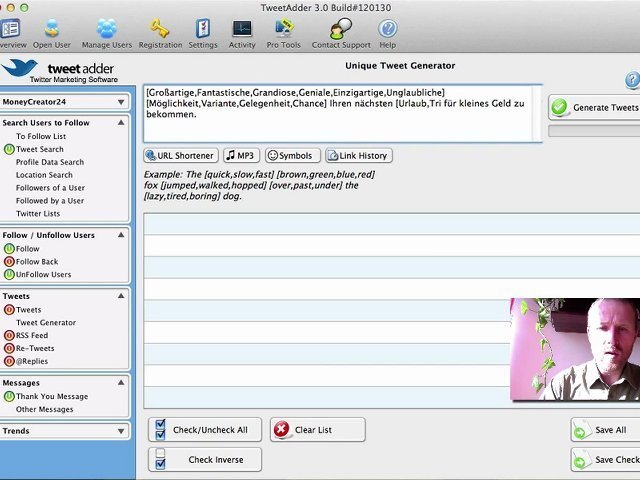The image size is (640, 480).
Task: Select Tweet Generator in the sidebar
Action: click(45, 323)
